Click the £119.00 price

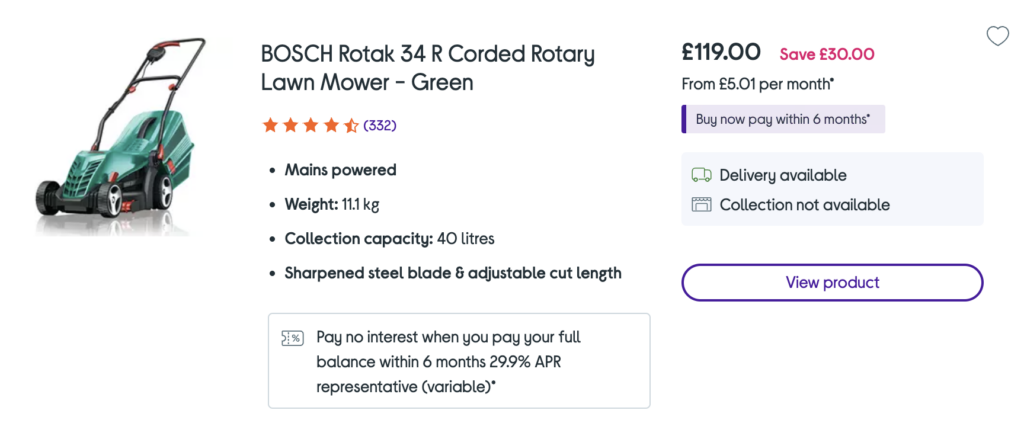[x=720, y=52]
